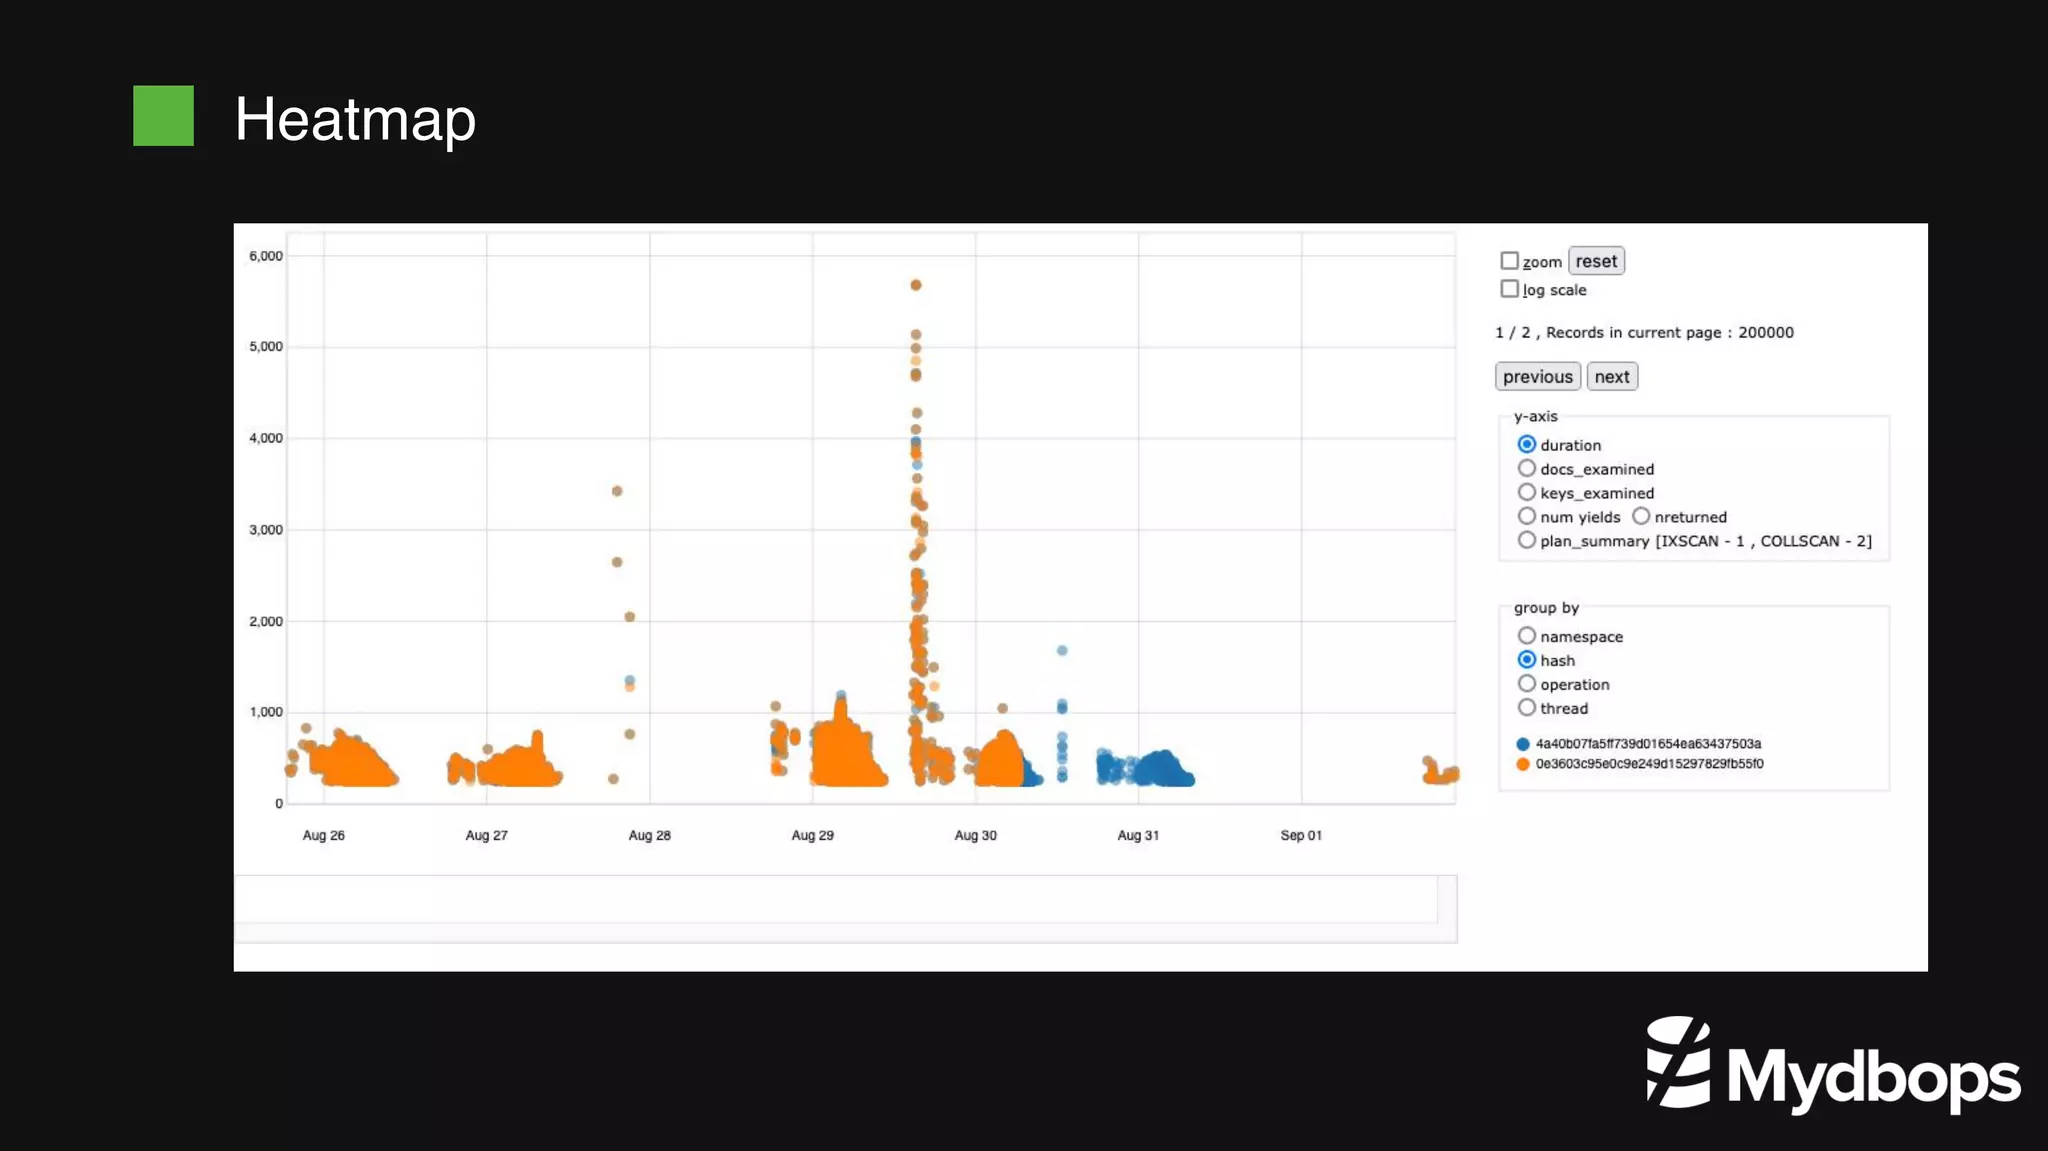Image resolution: width=2048 pixels, height=1151 pixels.
Task: Select num yields radio button
Action: [1526, 516]
